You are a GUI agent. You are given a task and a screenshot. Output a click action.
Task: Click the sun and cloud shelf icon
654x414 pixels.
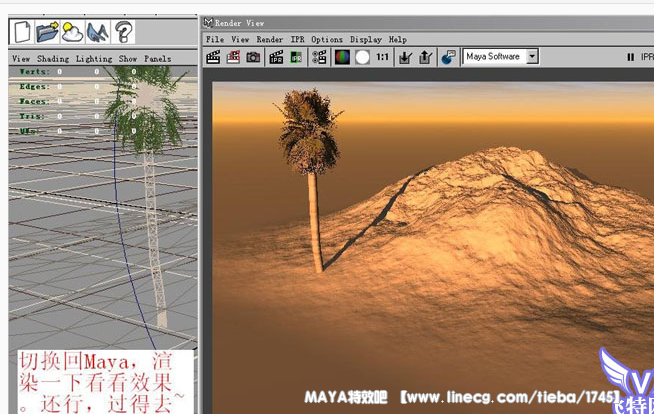[72, 32]
